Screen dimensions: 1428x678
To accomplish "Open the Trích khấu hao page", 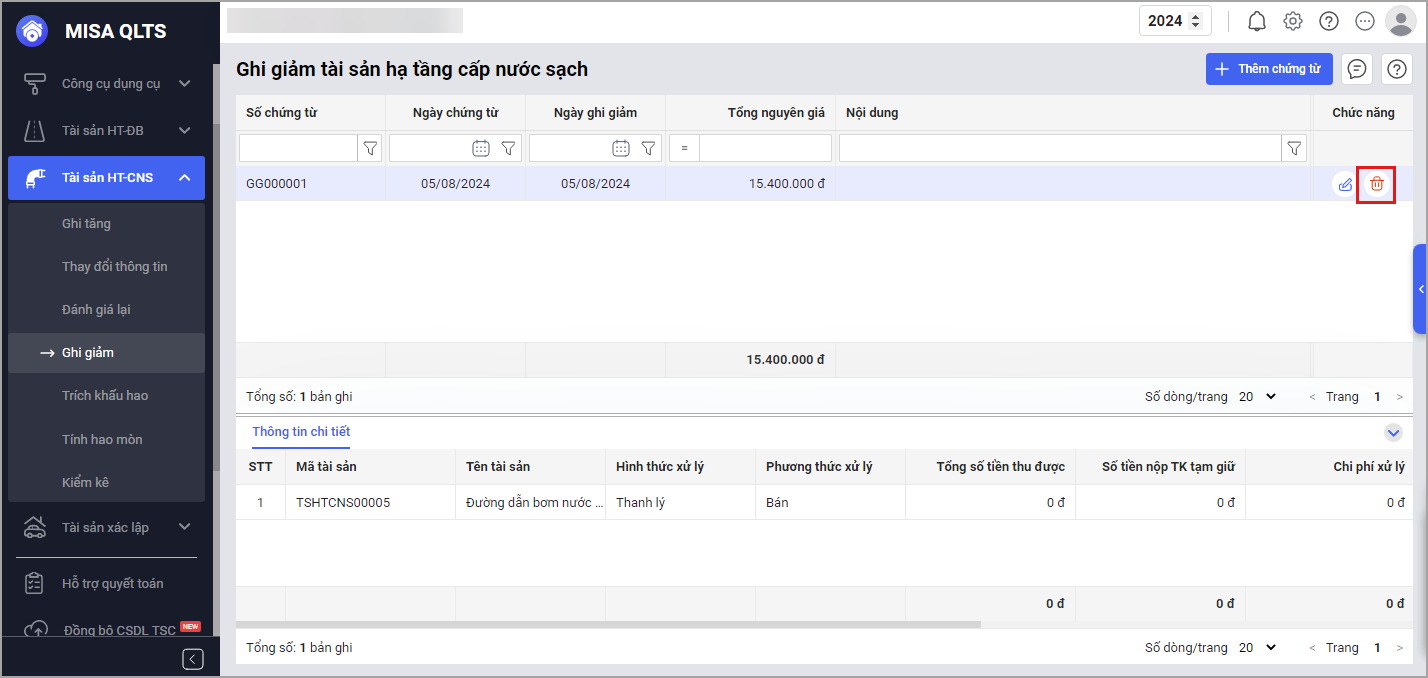I will 105,396.
